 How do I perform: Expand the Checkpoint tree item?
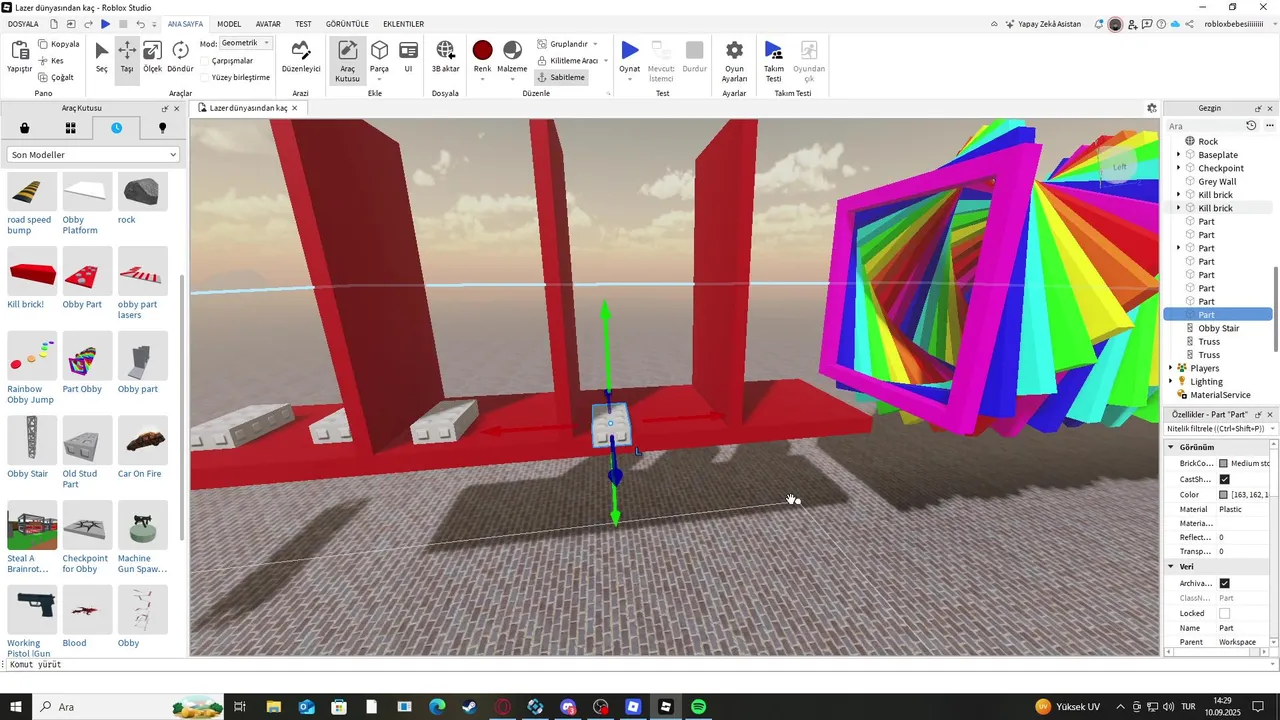tap(1179, 168)
